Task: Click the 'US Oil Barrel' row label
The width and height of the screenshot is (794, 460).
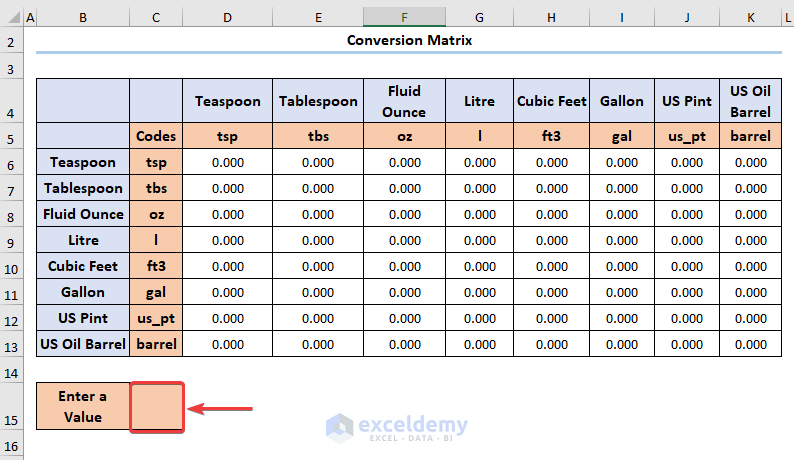Action: pos(83,344)
